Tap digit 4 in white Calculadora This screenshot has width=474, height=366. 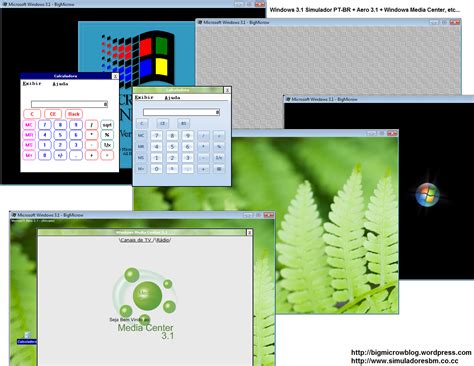45,135
